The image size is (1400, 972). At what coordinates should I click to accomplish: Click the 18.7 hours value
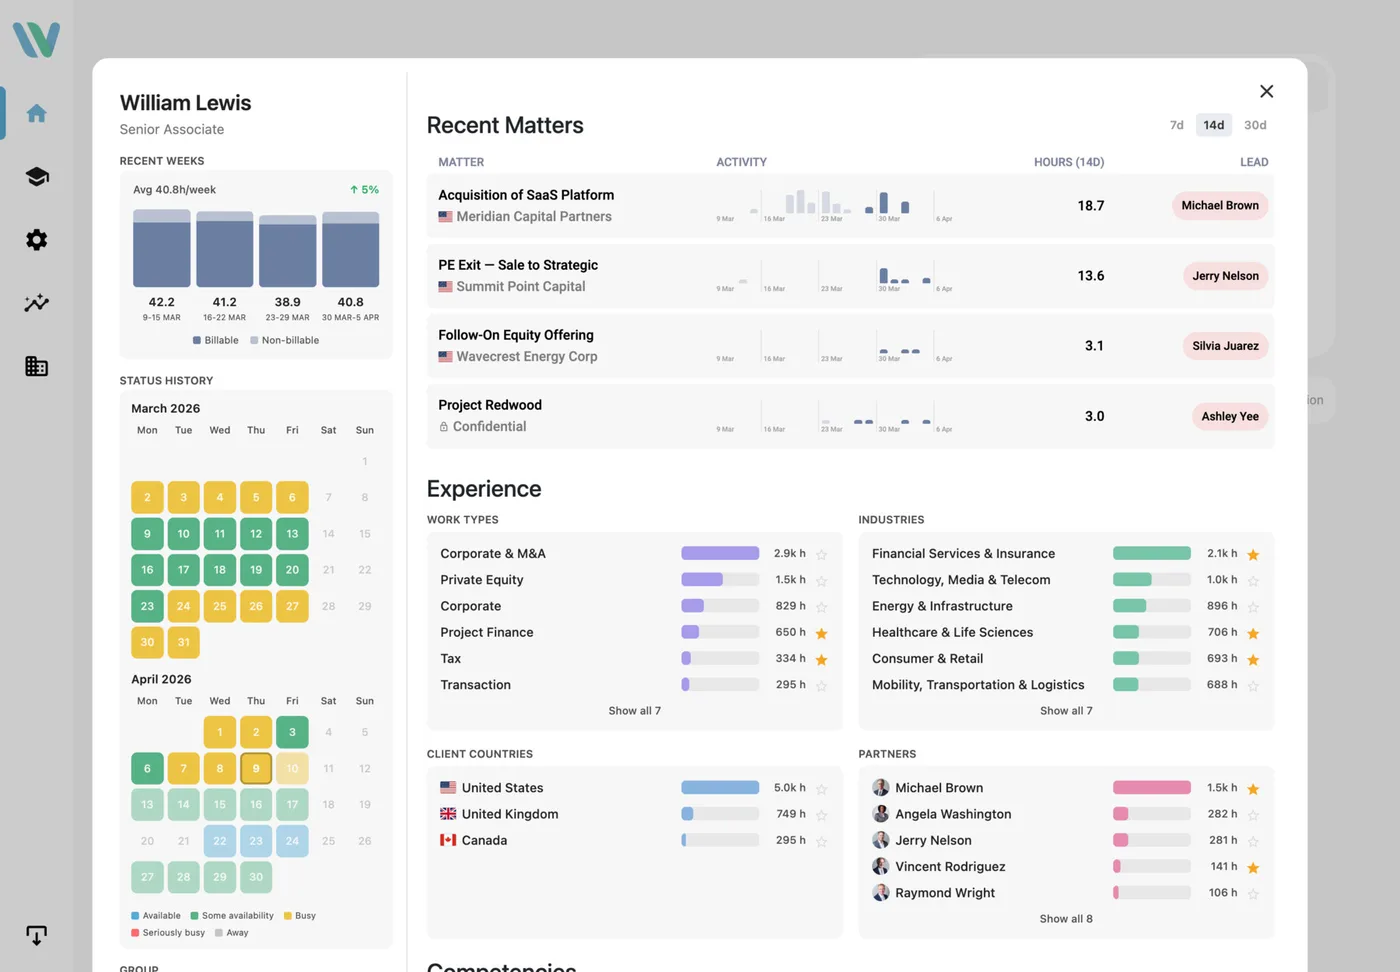1091,206
